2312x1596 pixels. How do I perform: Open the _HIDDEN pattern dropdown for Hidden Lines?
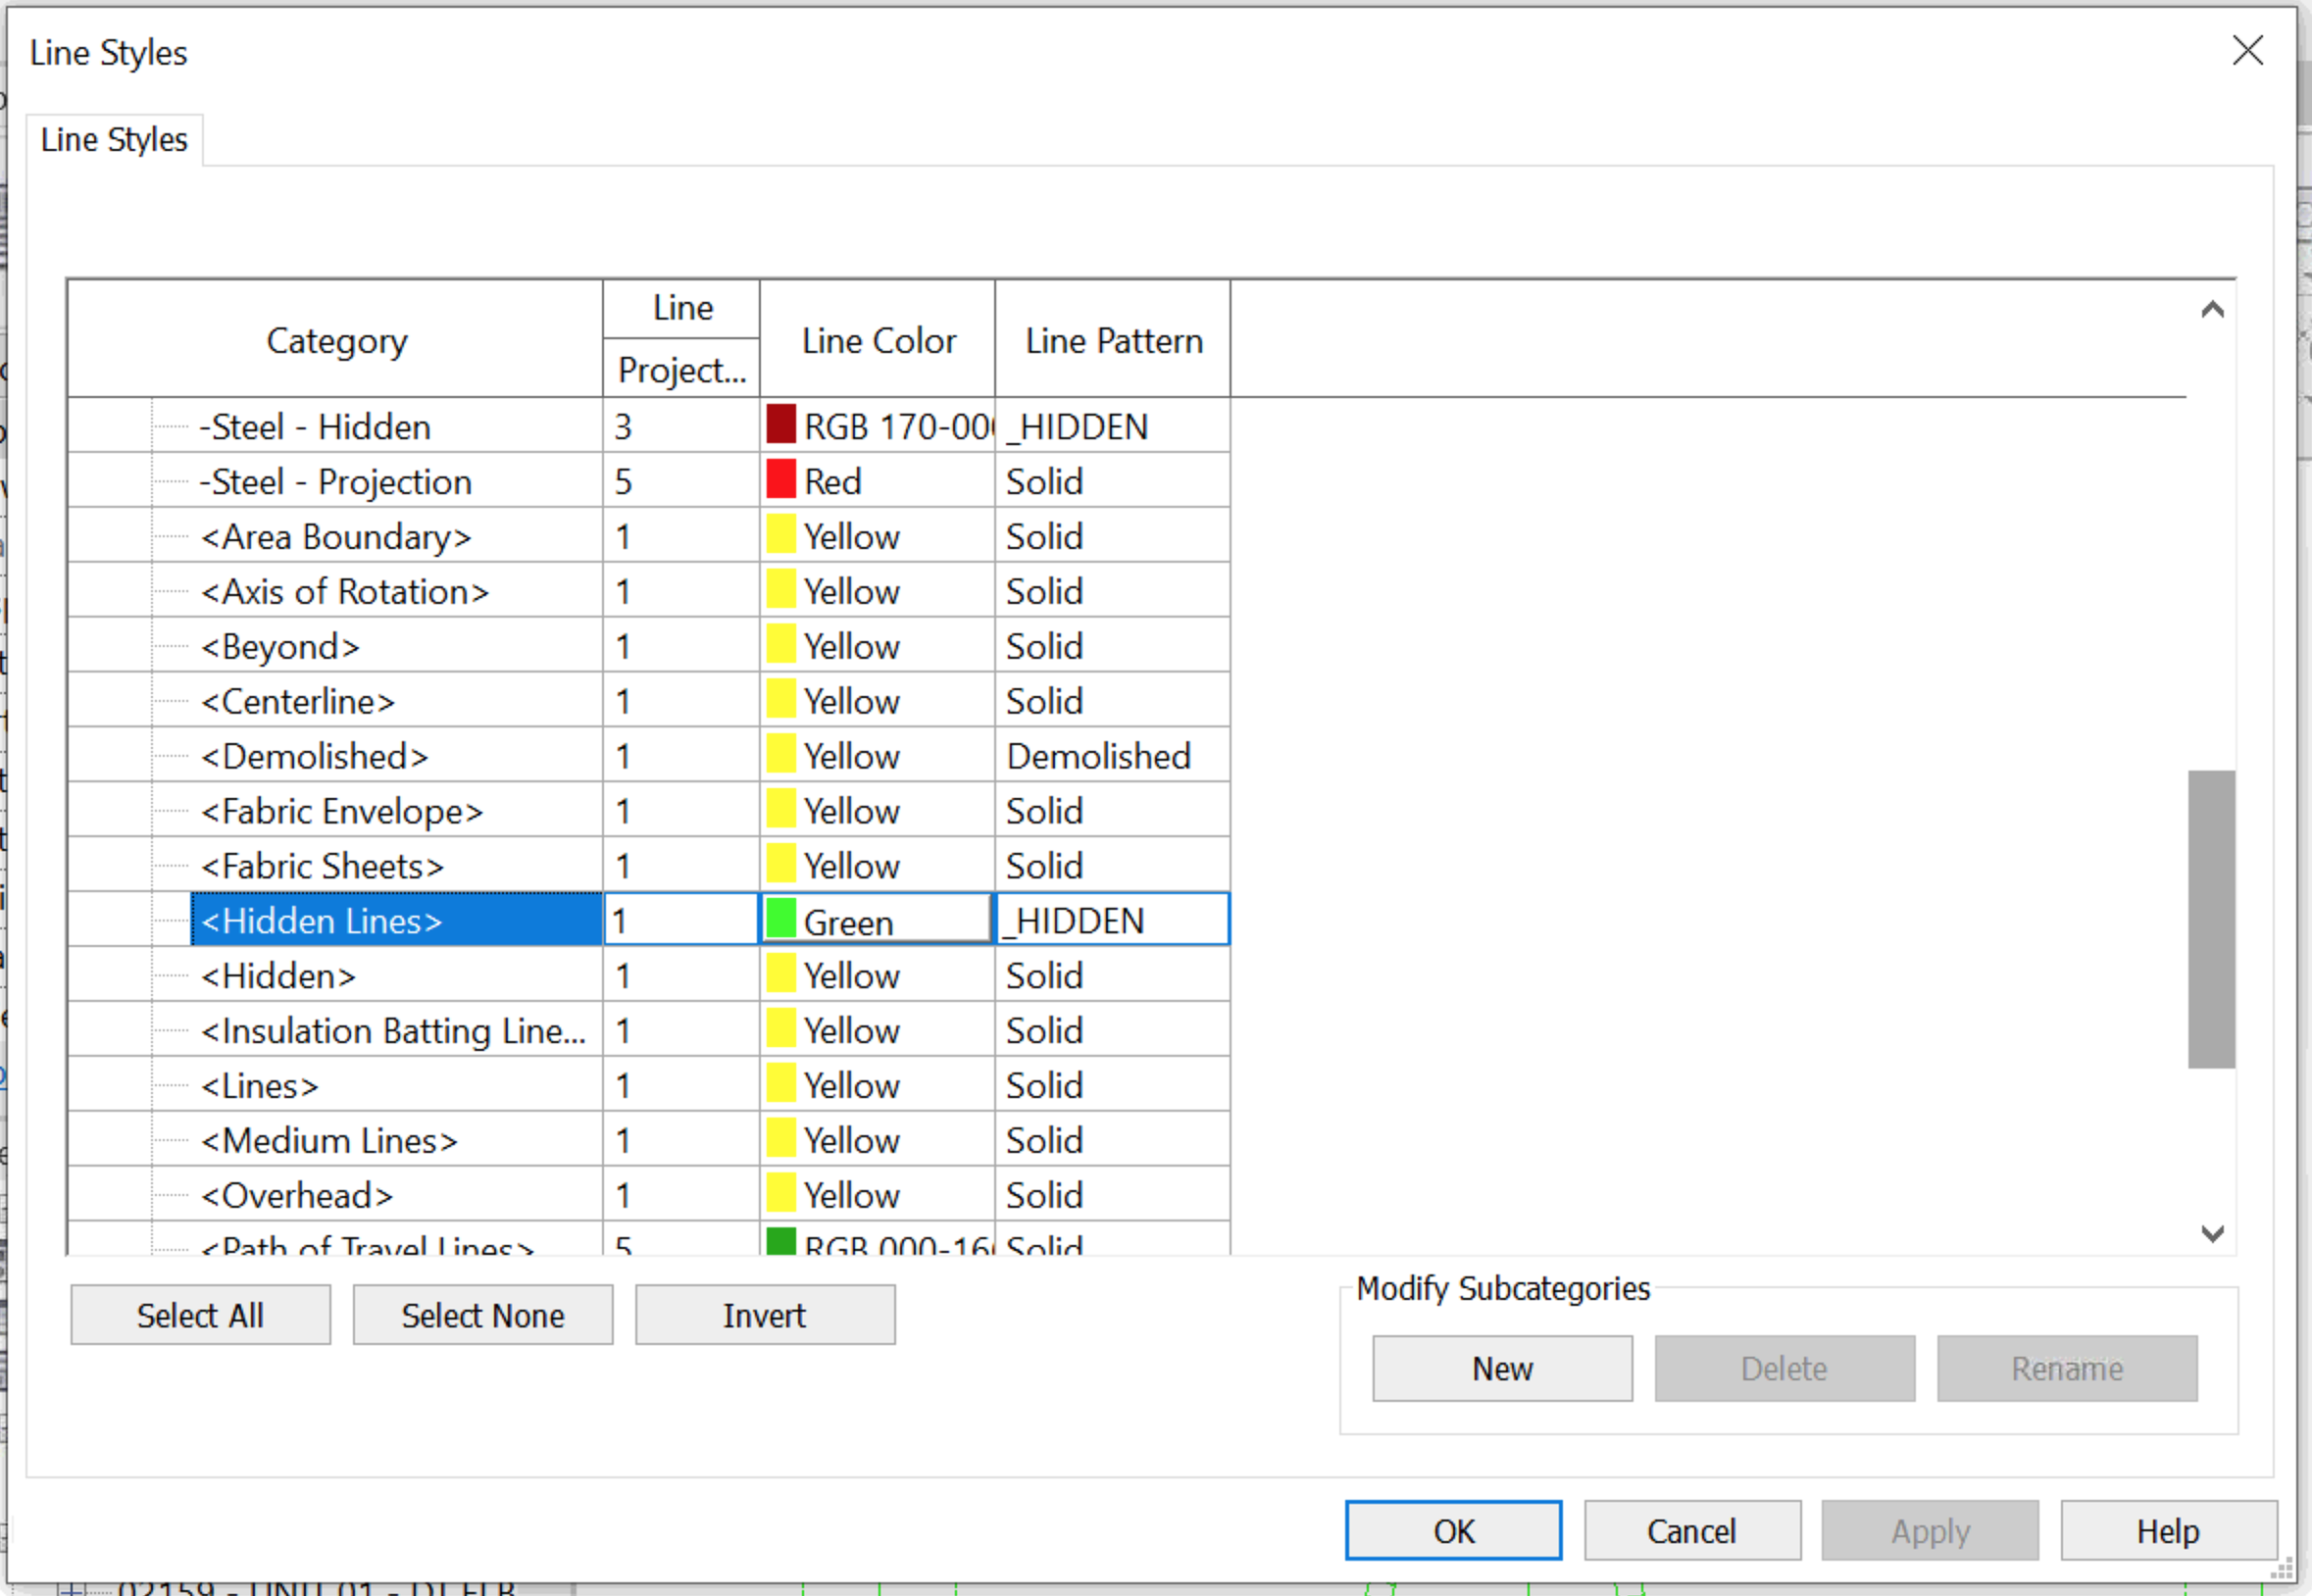(1110, 919)
